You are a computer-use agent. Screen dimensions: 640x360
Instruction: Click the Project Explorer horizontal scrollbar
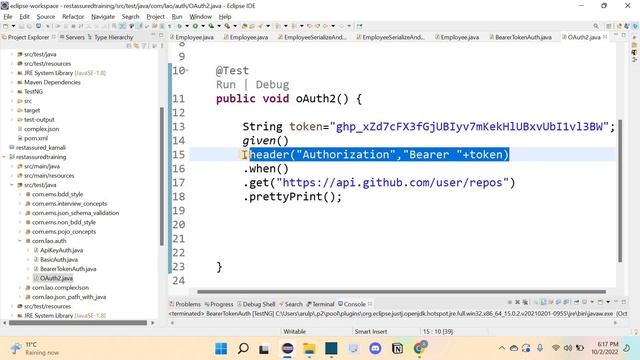point(78,323)
